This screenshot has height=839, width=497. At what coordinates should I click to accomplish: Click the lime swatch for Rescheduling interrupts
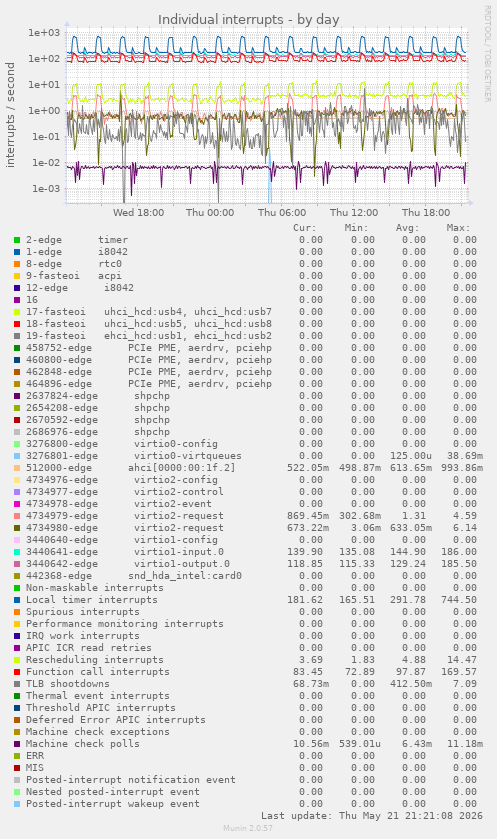pos(17,660)
